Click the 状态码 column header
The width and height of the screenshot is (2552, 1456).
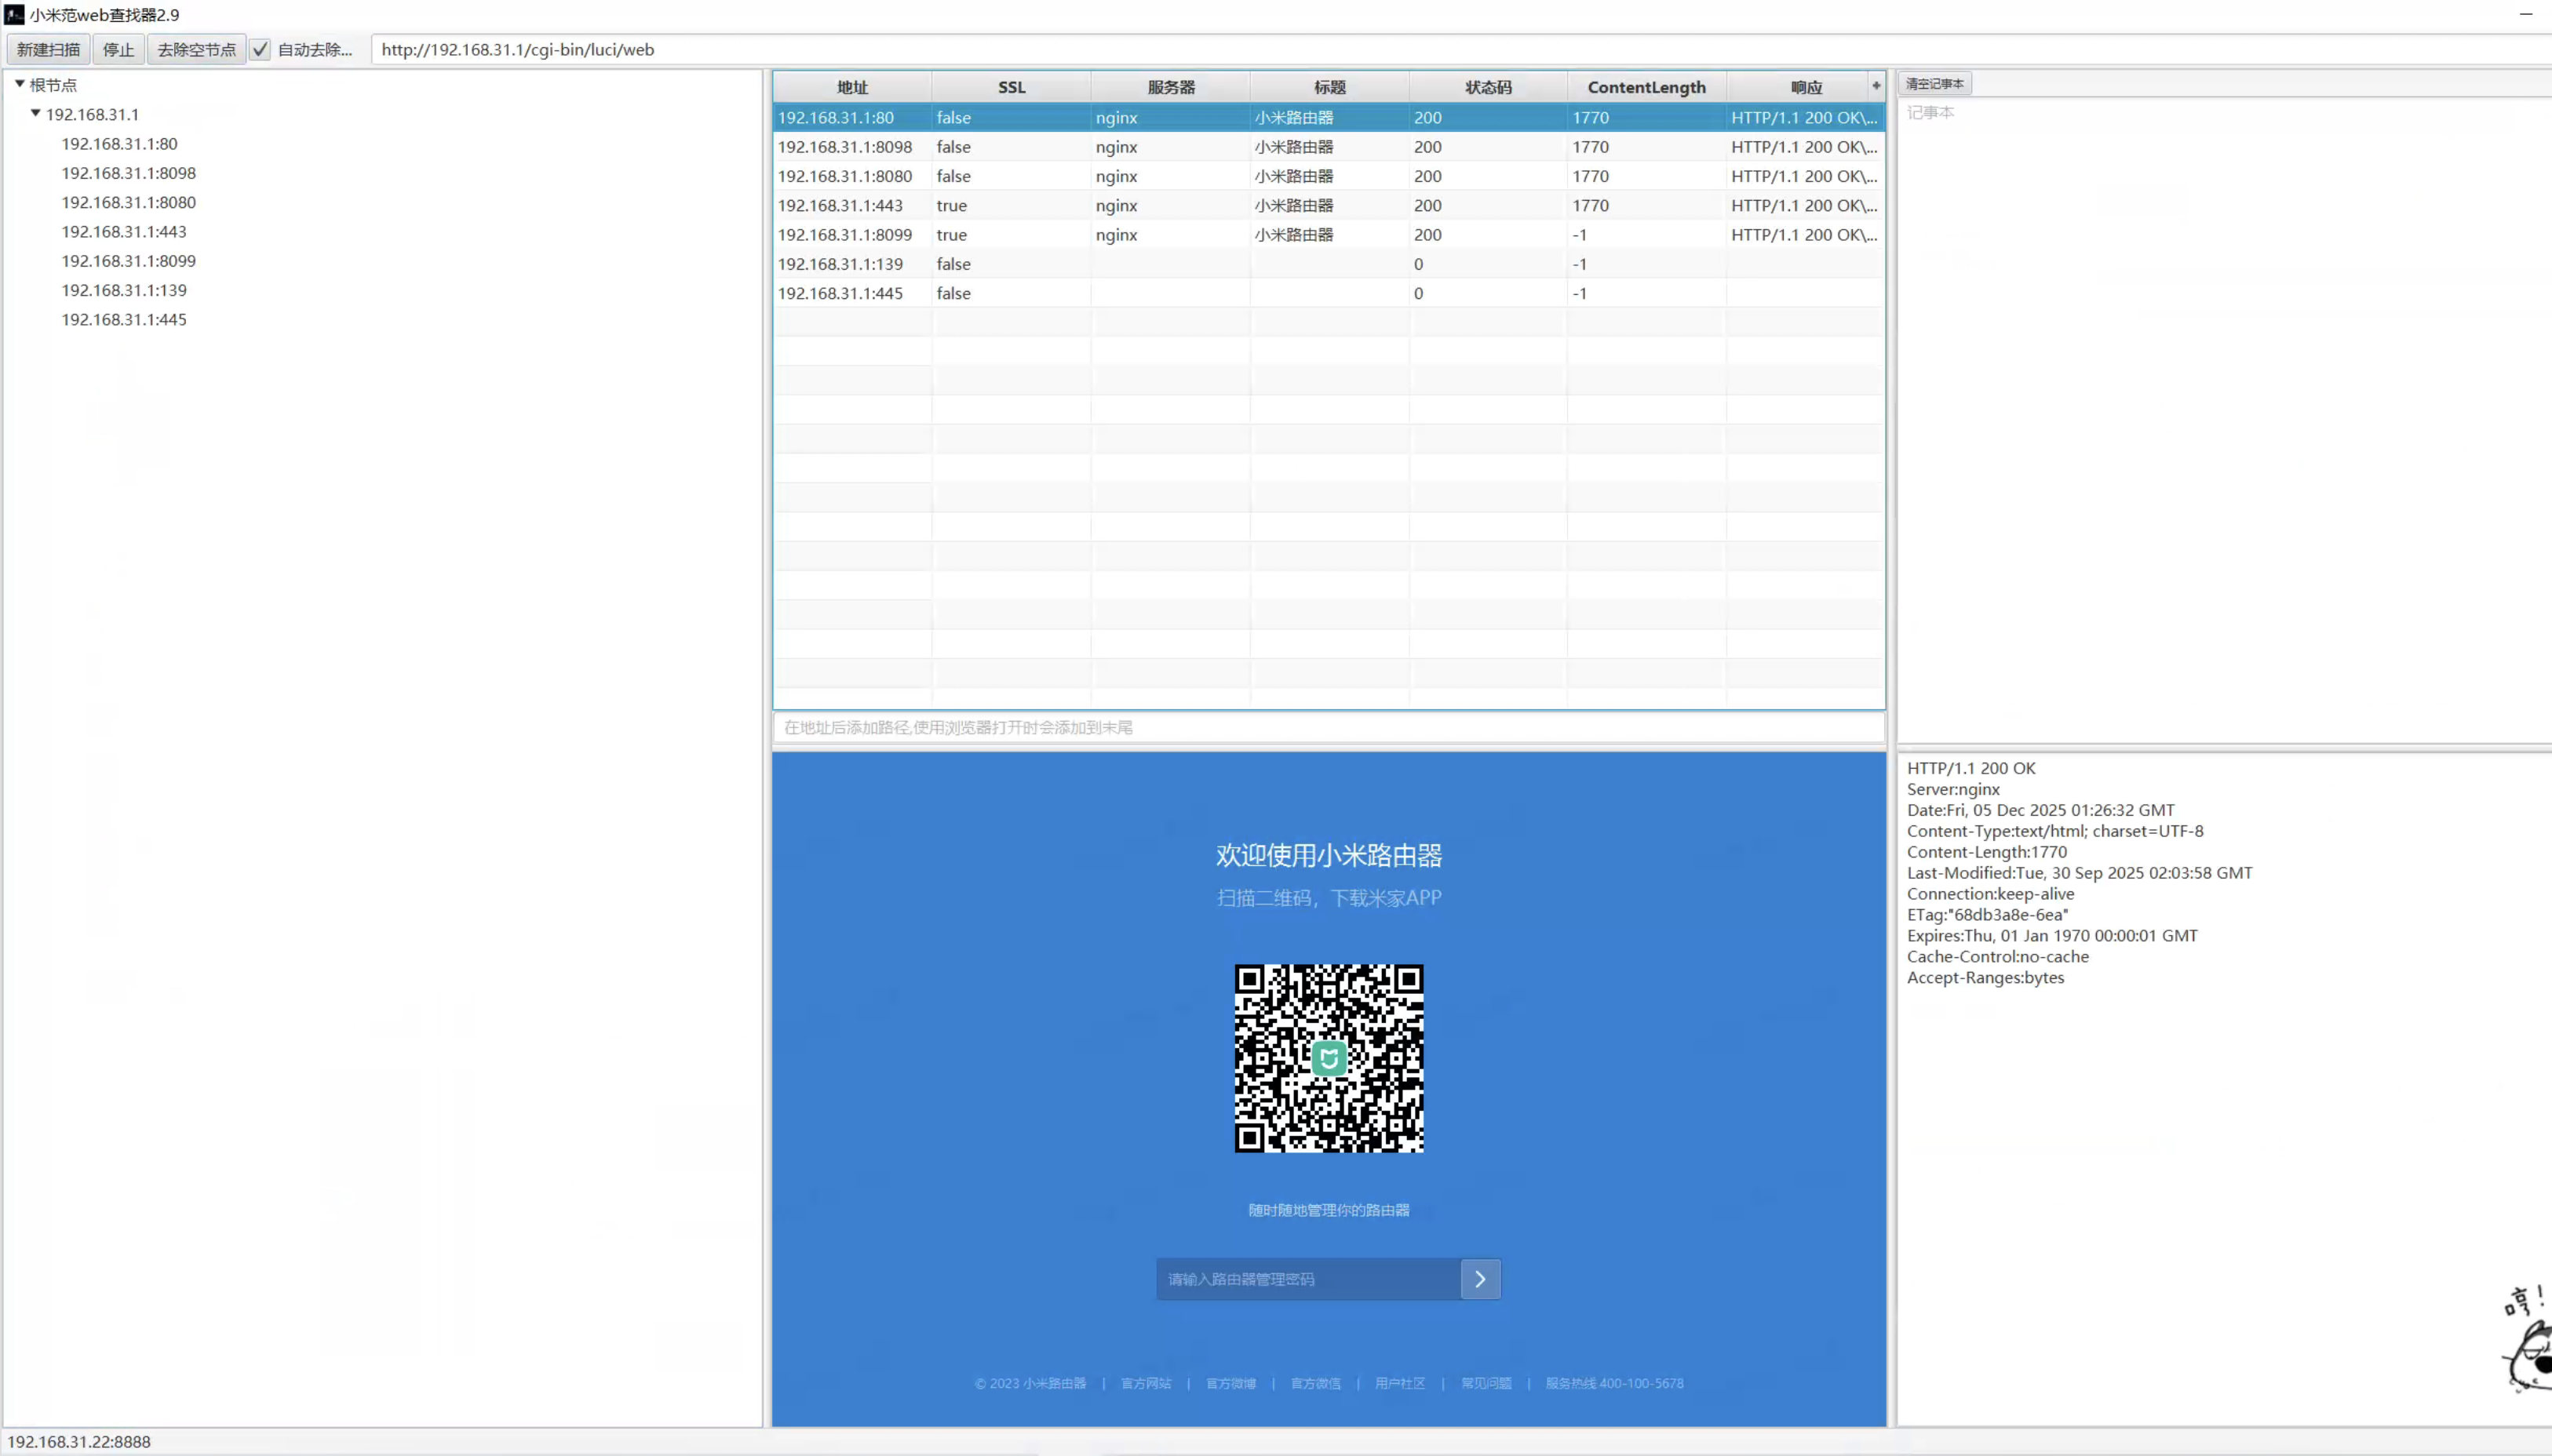tap(1488, 87)
